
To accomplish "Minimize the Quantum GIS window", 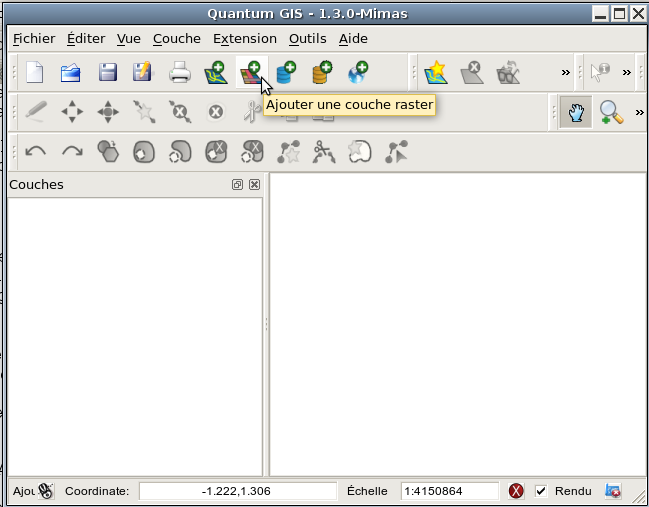I will 600,14.
